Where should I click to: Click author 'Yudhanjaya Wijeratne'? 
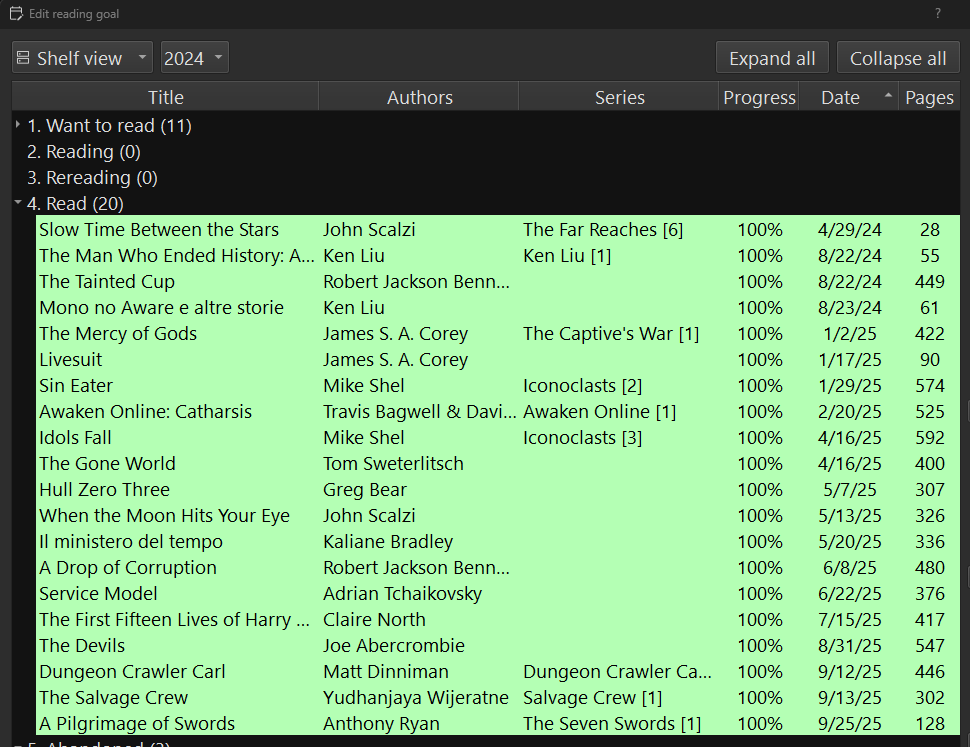pyautogui.click(x=416, y=697)
